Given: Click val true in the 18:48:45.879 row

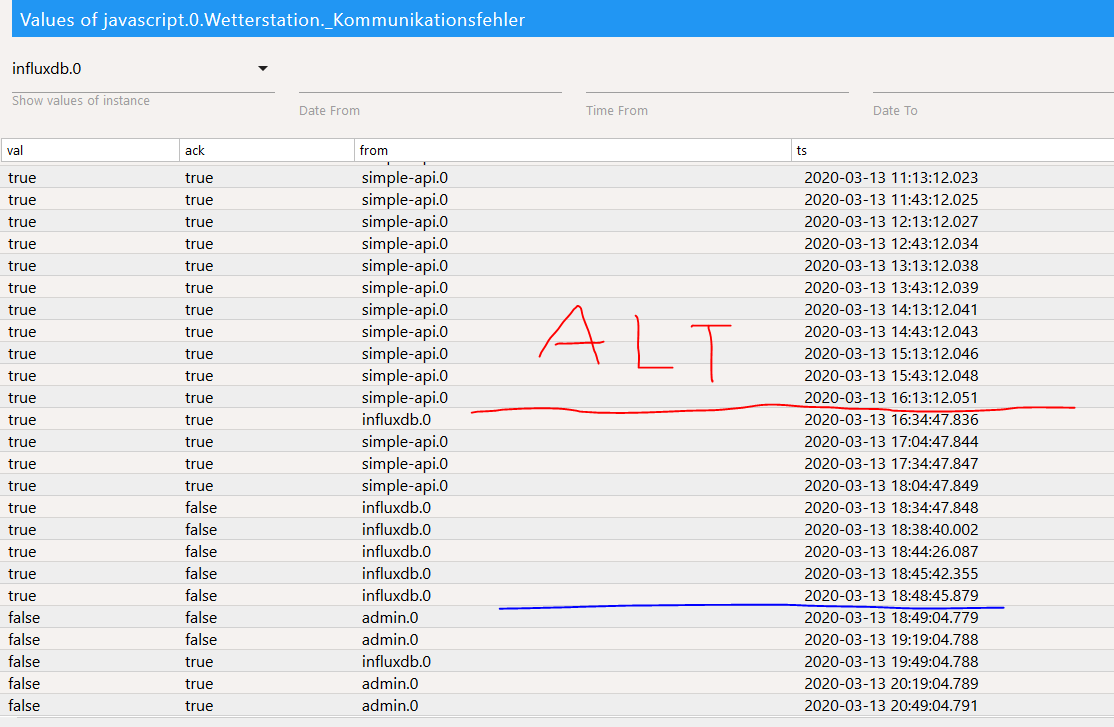Looking at the screenshot, I should click(x=22, y=596).
